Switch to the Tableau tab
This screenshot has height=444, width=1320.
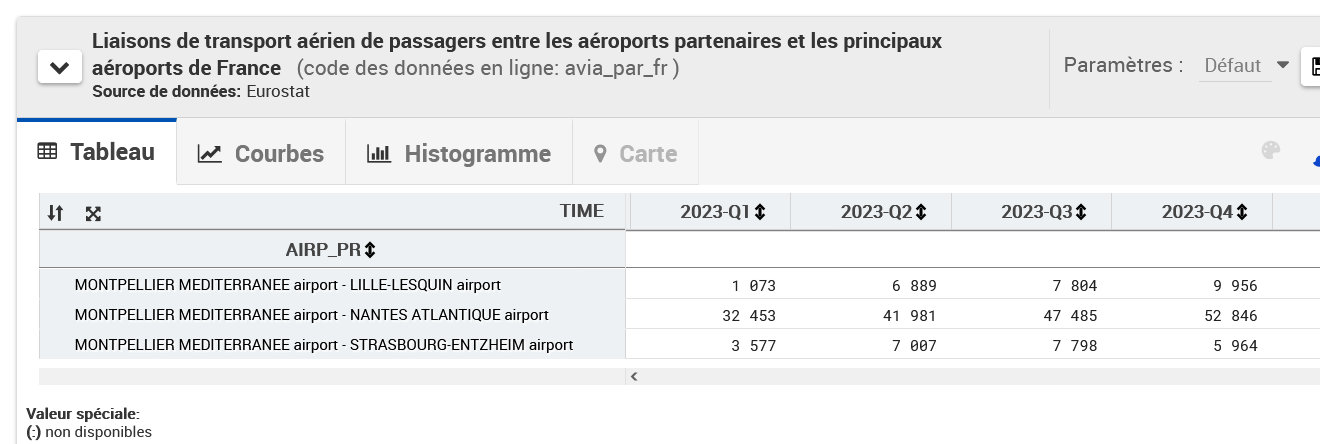coord(97,152)
